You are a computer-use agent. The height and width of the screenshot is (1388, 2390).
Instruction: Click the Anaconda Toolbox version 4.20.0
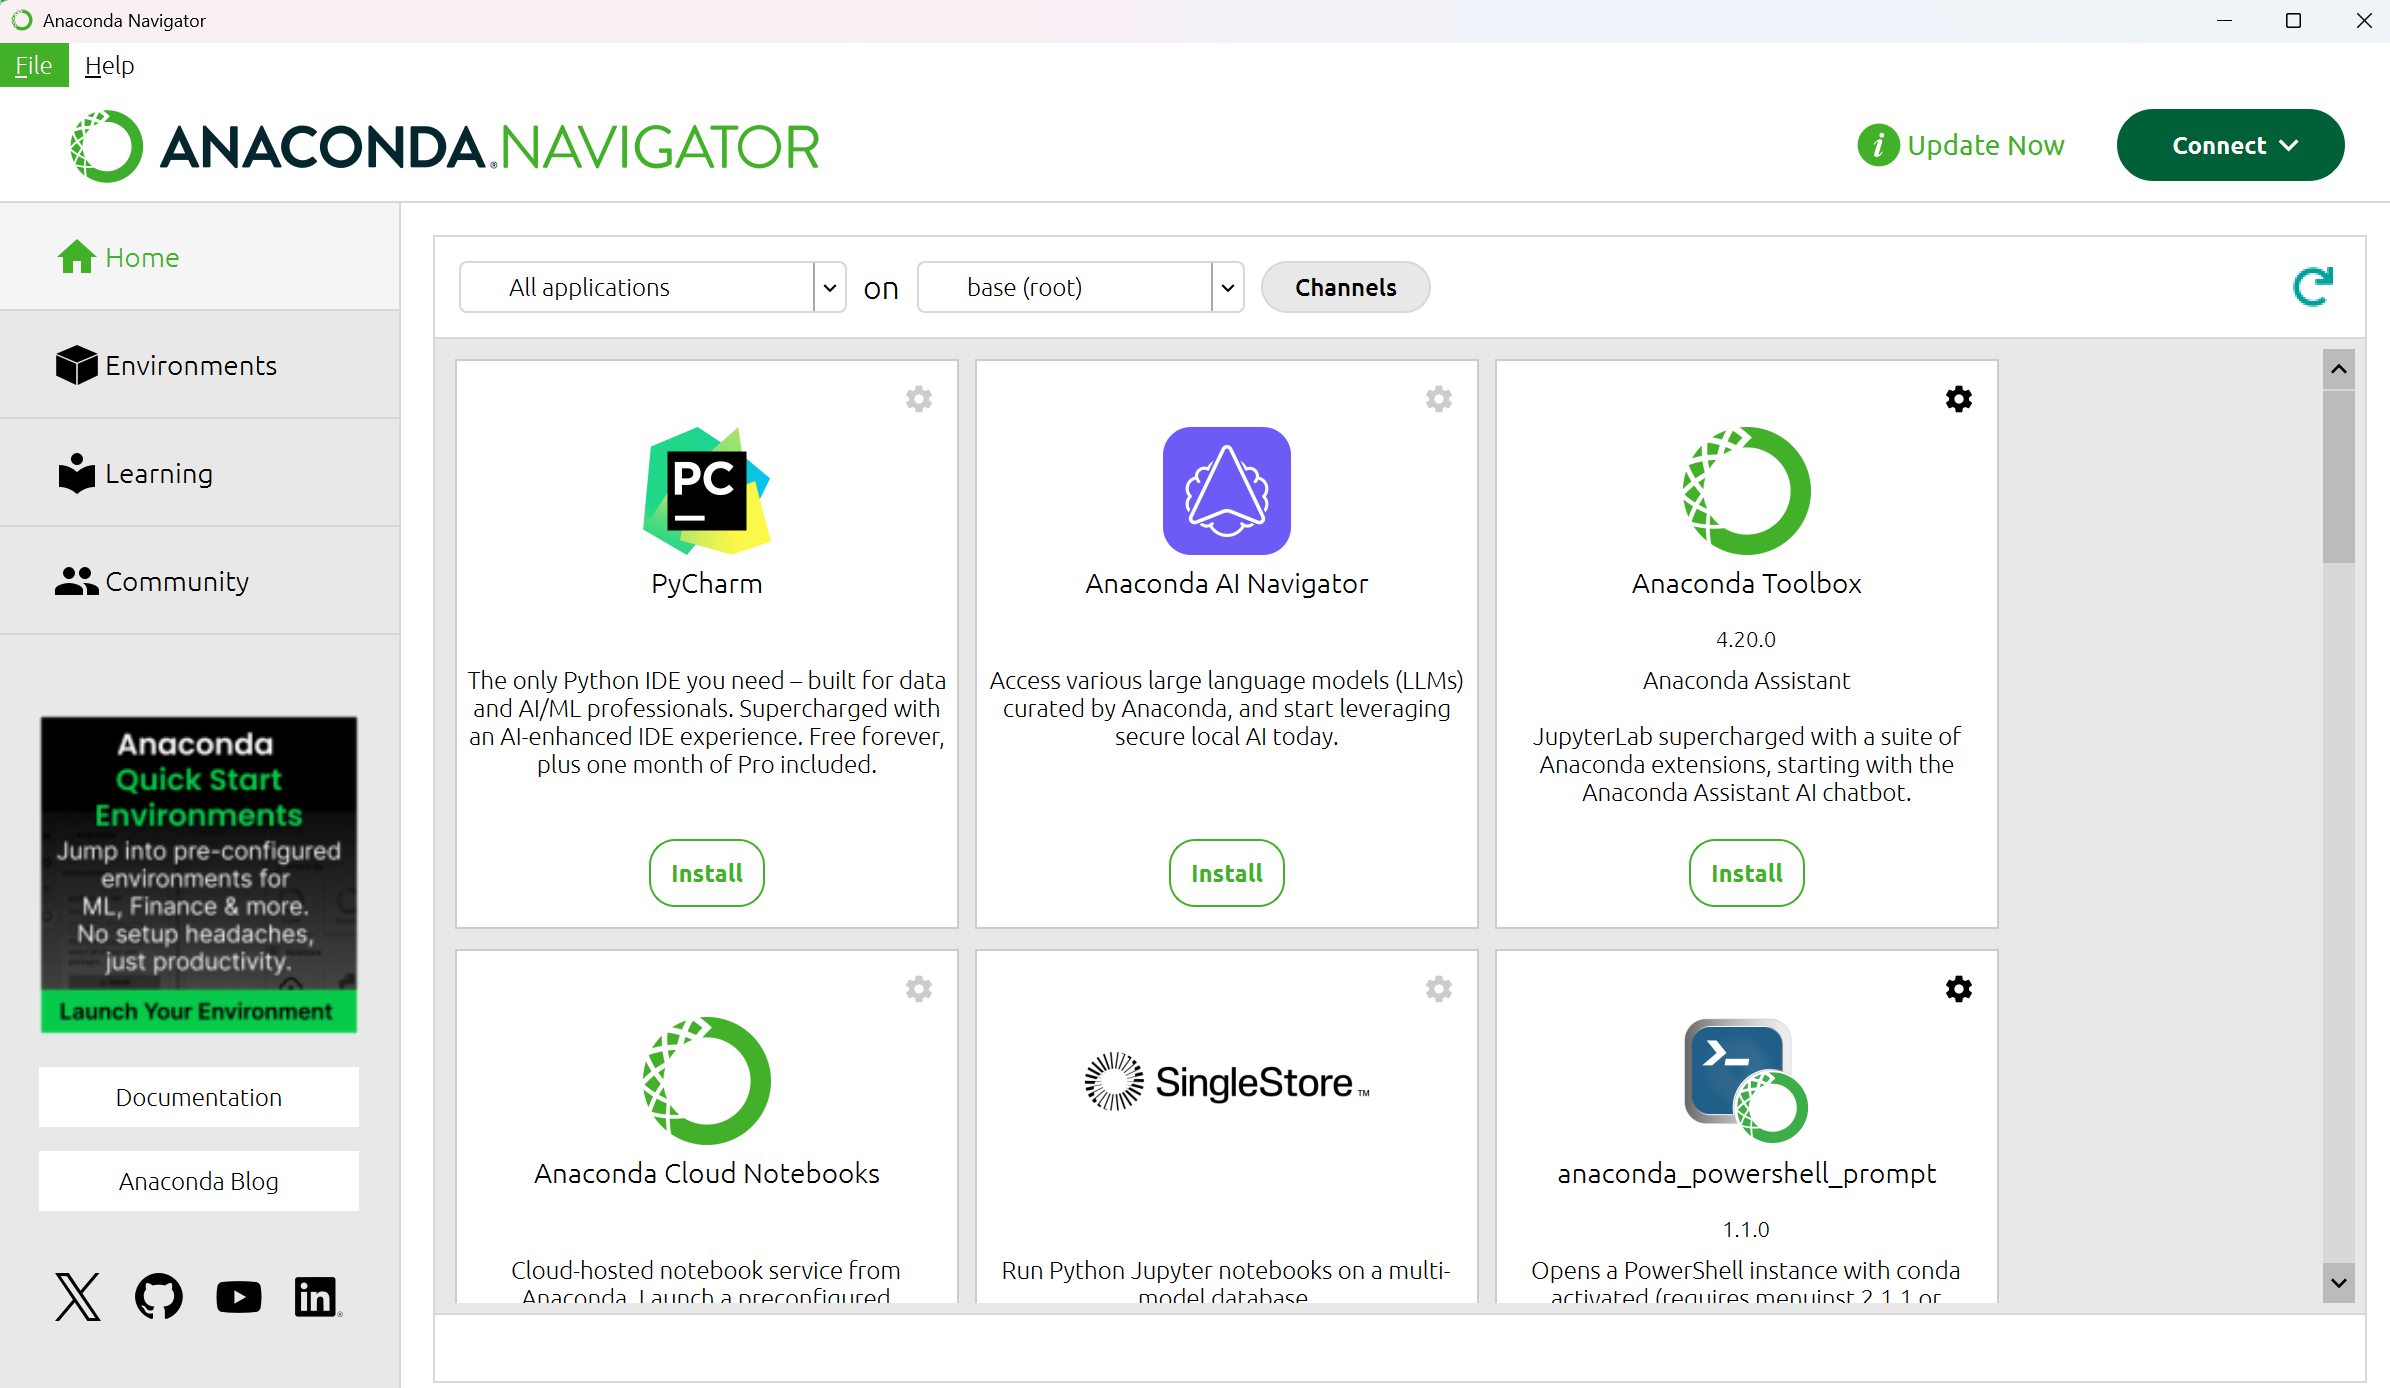1746,639
